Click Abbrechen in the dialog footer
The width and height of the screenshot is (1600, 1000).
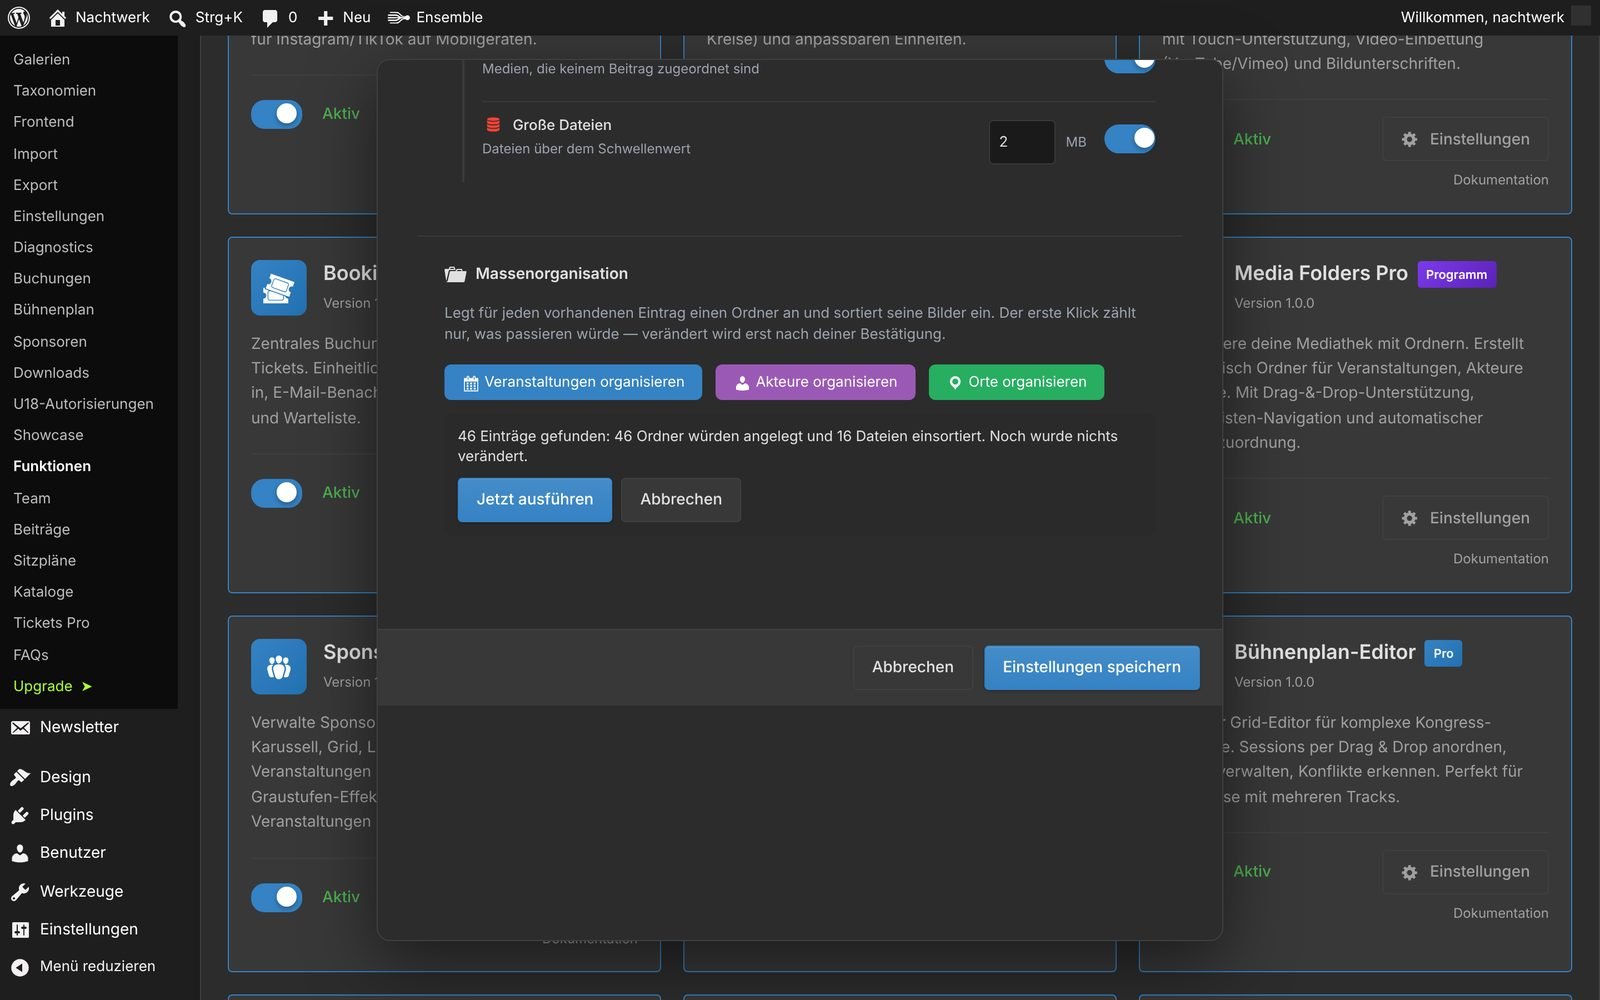click(913, 667)
